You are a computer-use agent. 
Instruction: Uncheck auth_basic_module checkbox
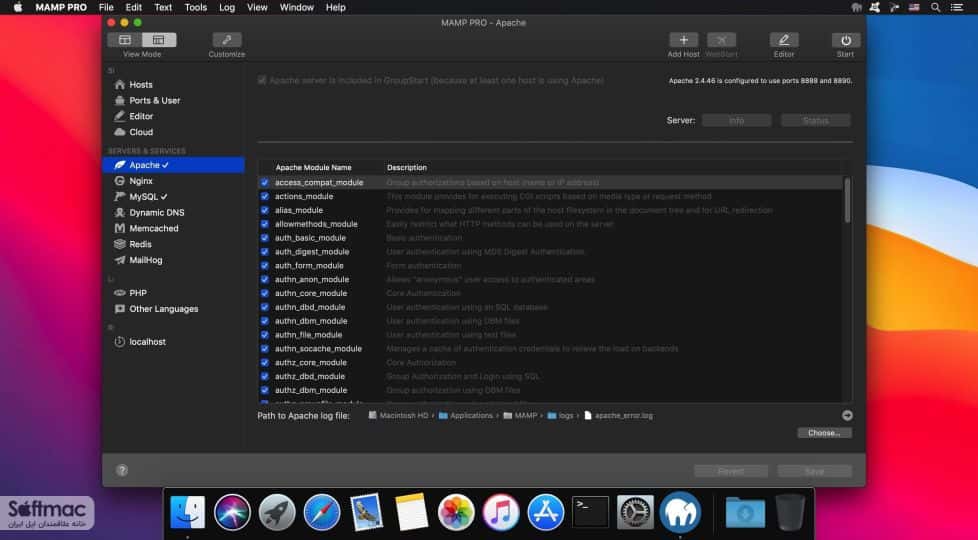click(x=264, y=238)
